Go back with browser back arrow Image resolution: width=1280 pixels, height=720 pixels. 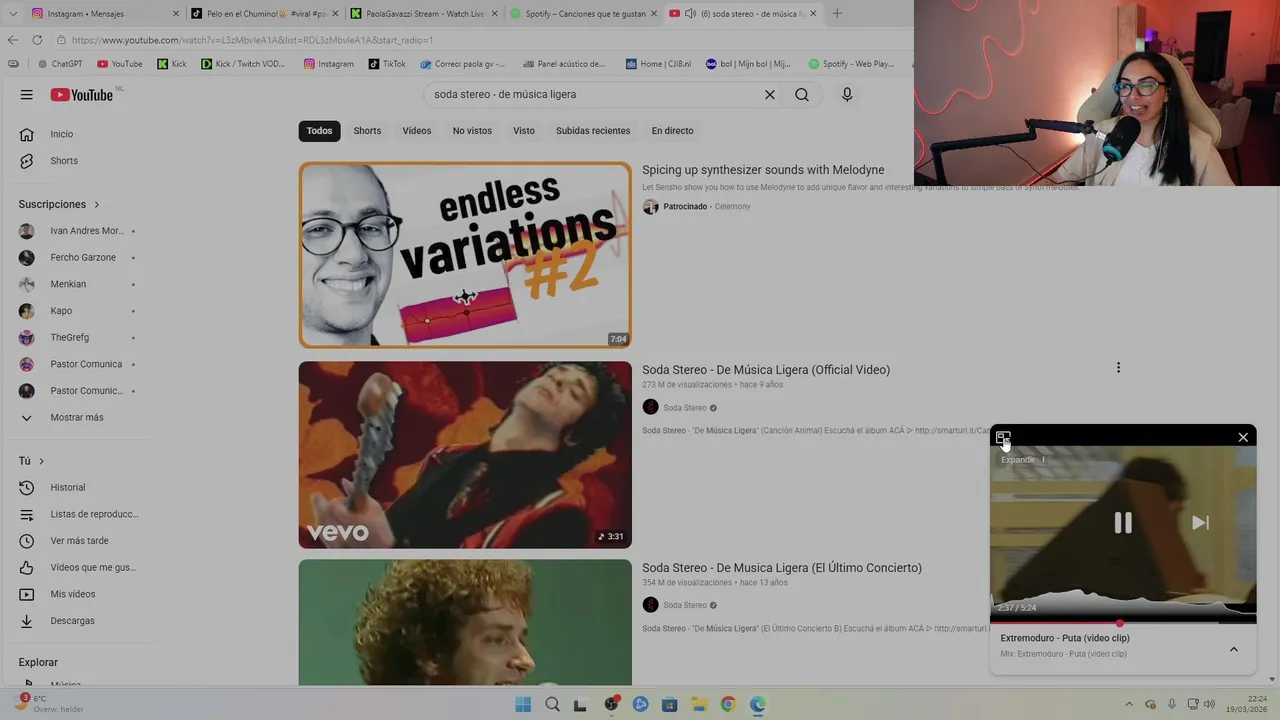13,40
